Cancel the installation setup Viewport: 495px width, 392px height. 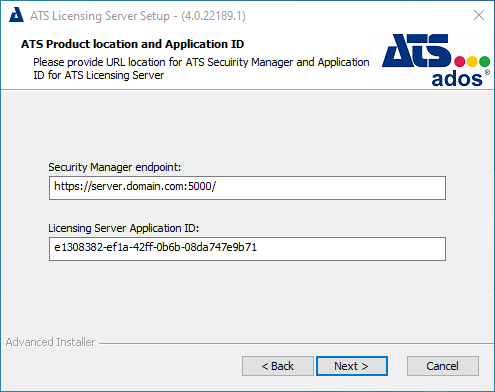tap(443, 366)
